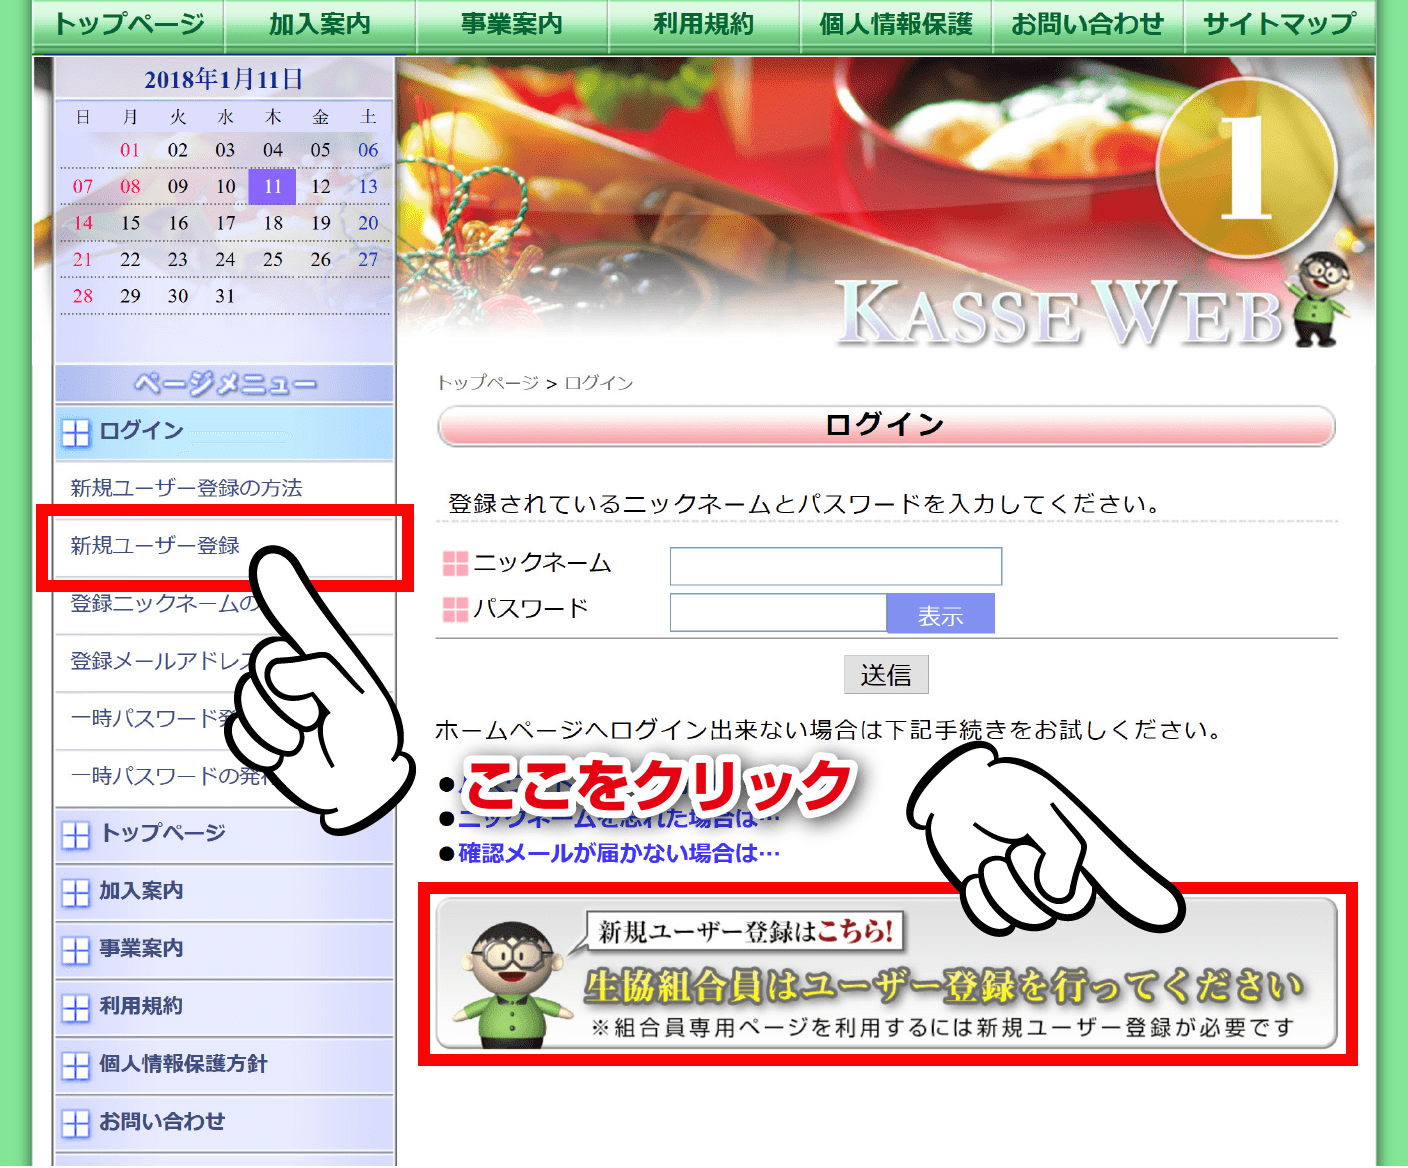
Task: Click 新規ユーザー登録 sidebar link
Action: (x=155, y=546)
